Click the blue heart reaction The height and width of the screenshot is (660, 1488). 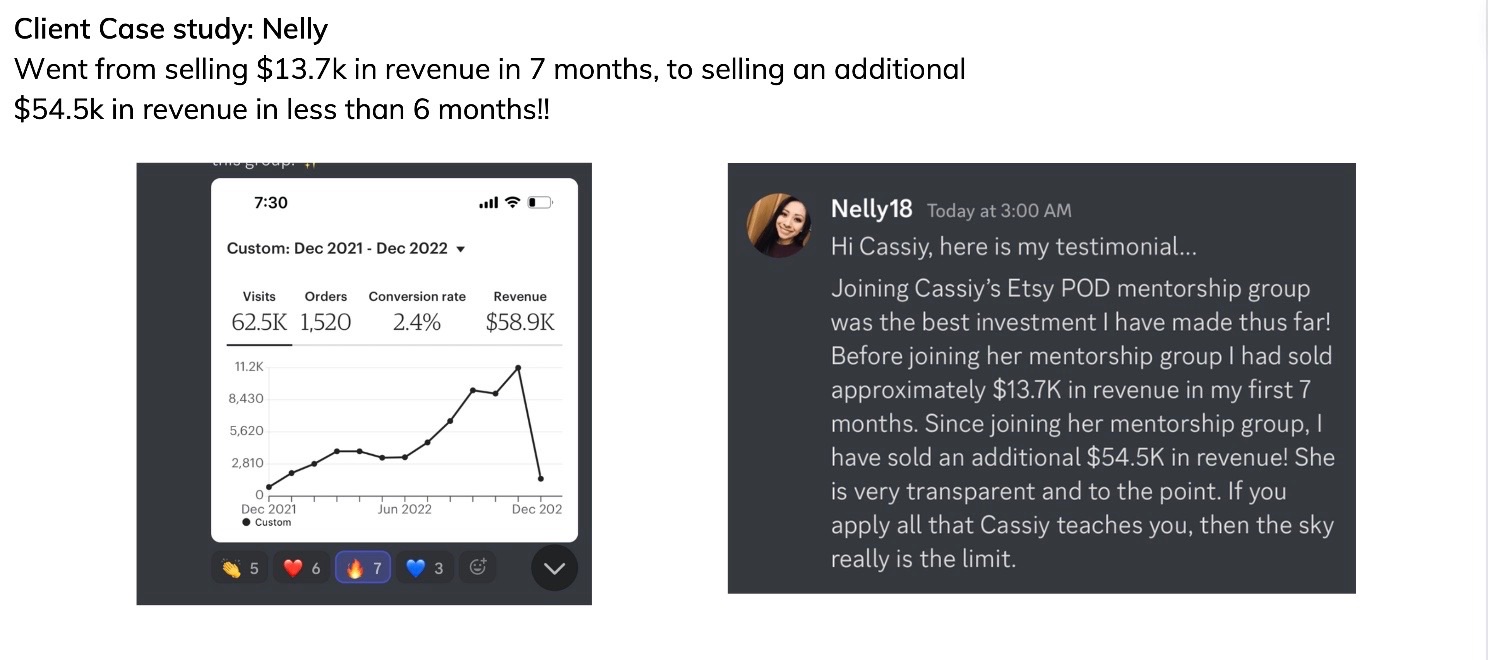click(424, 568)
